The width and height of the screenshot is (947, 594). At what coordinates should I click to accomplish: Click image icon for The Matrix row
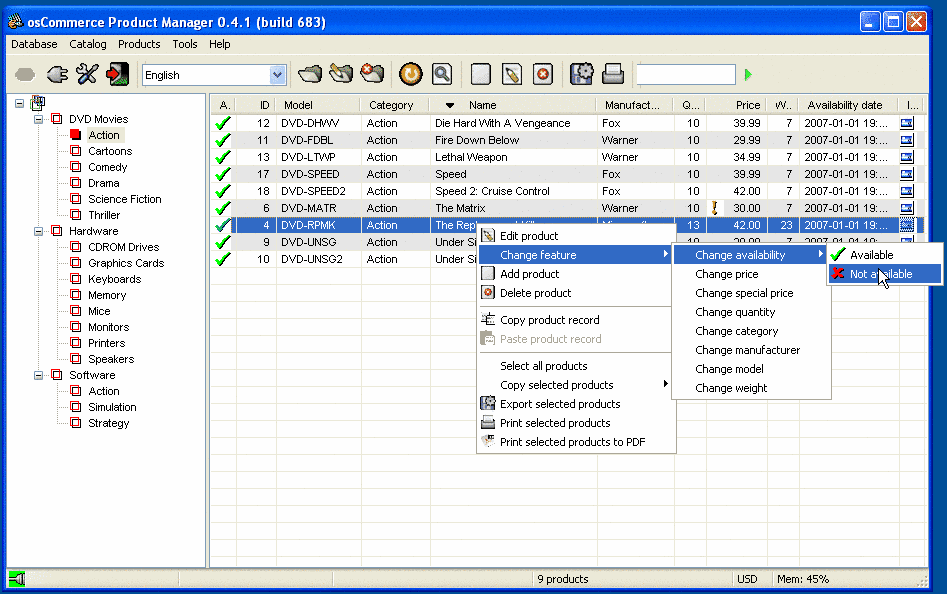(907, 208)
